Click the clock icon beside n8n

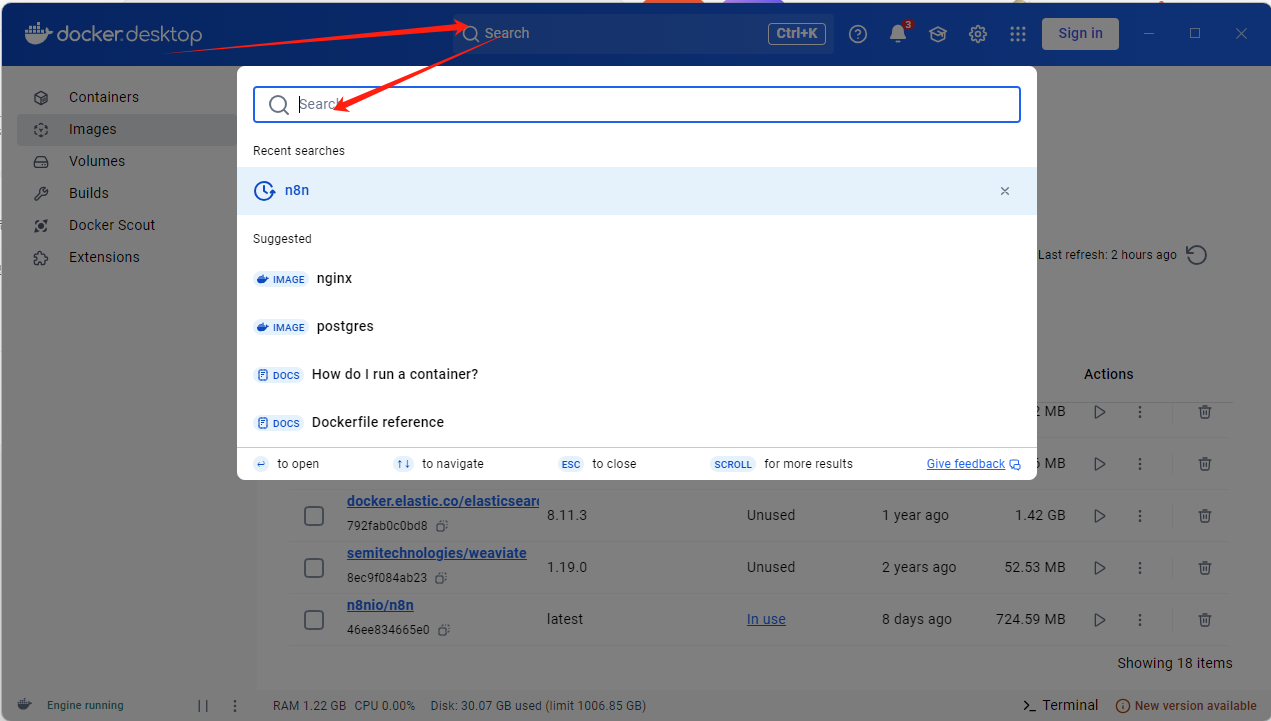tap(265, 191)
